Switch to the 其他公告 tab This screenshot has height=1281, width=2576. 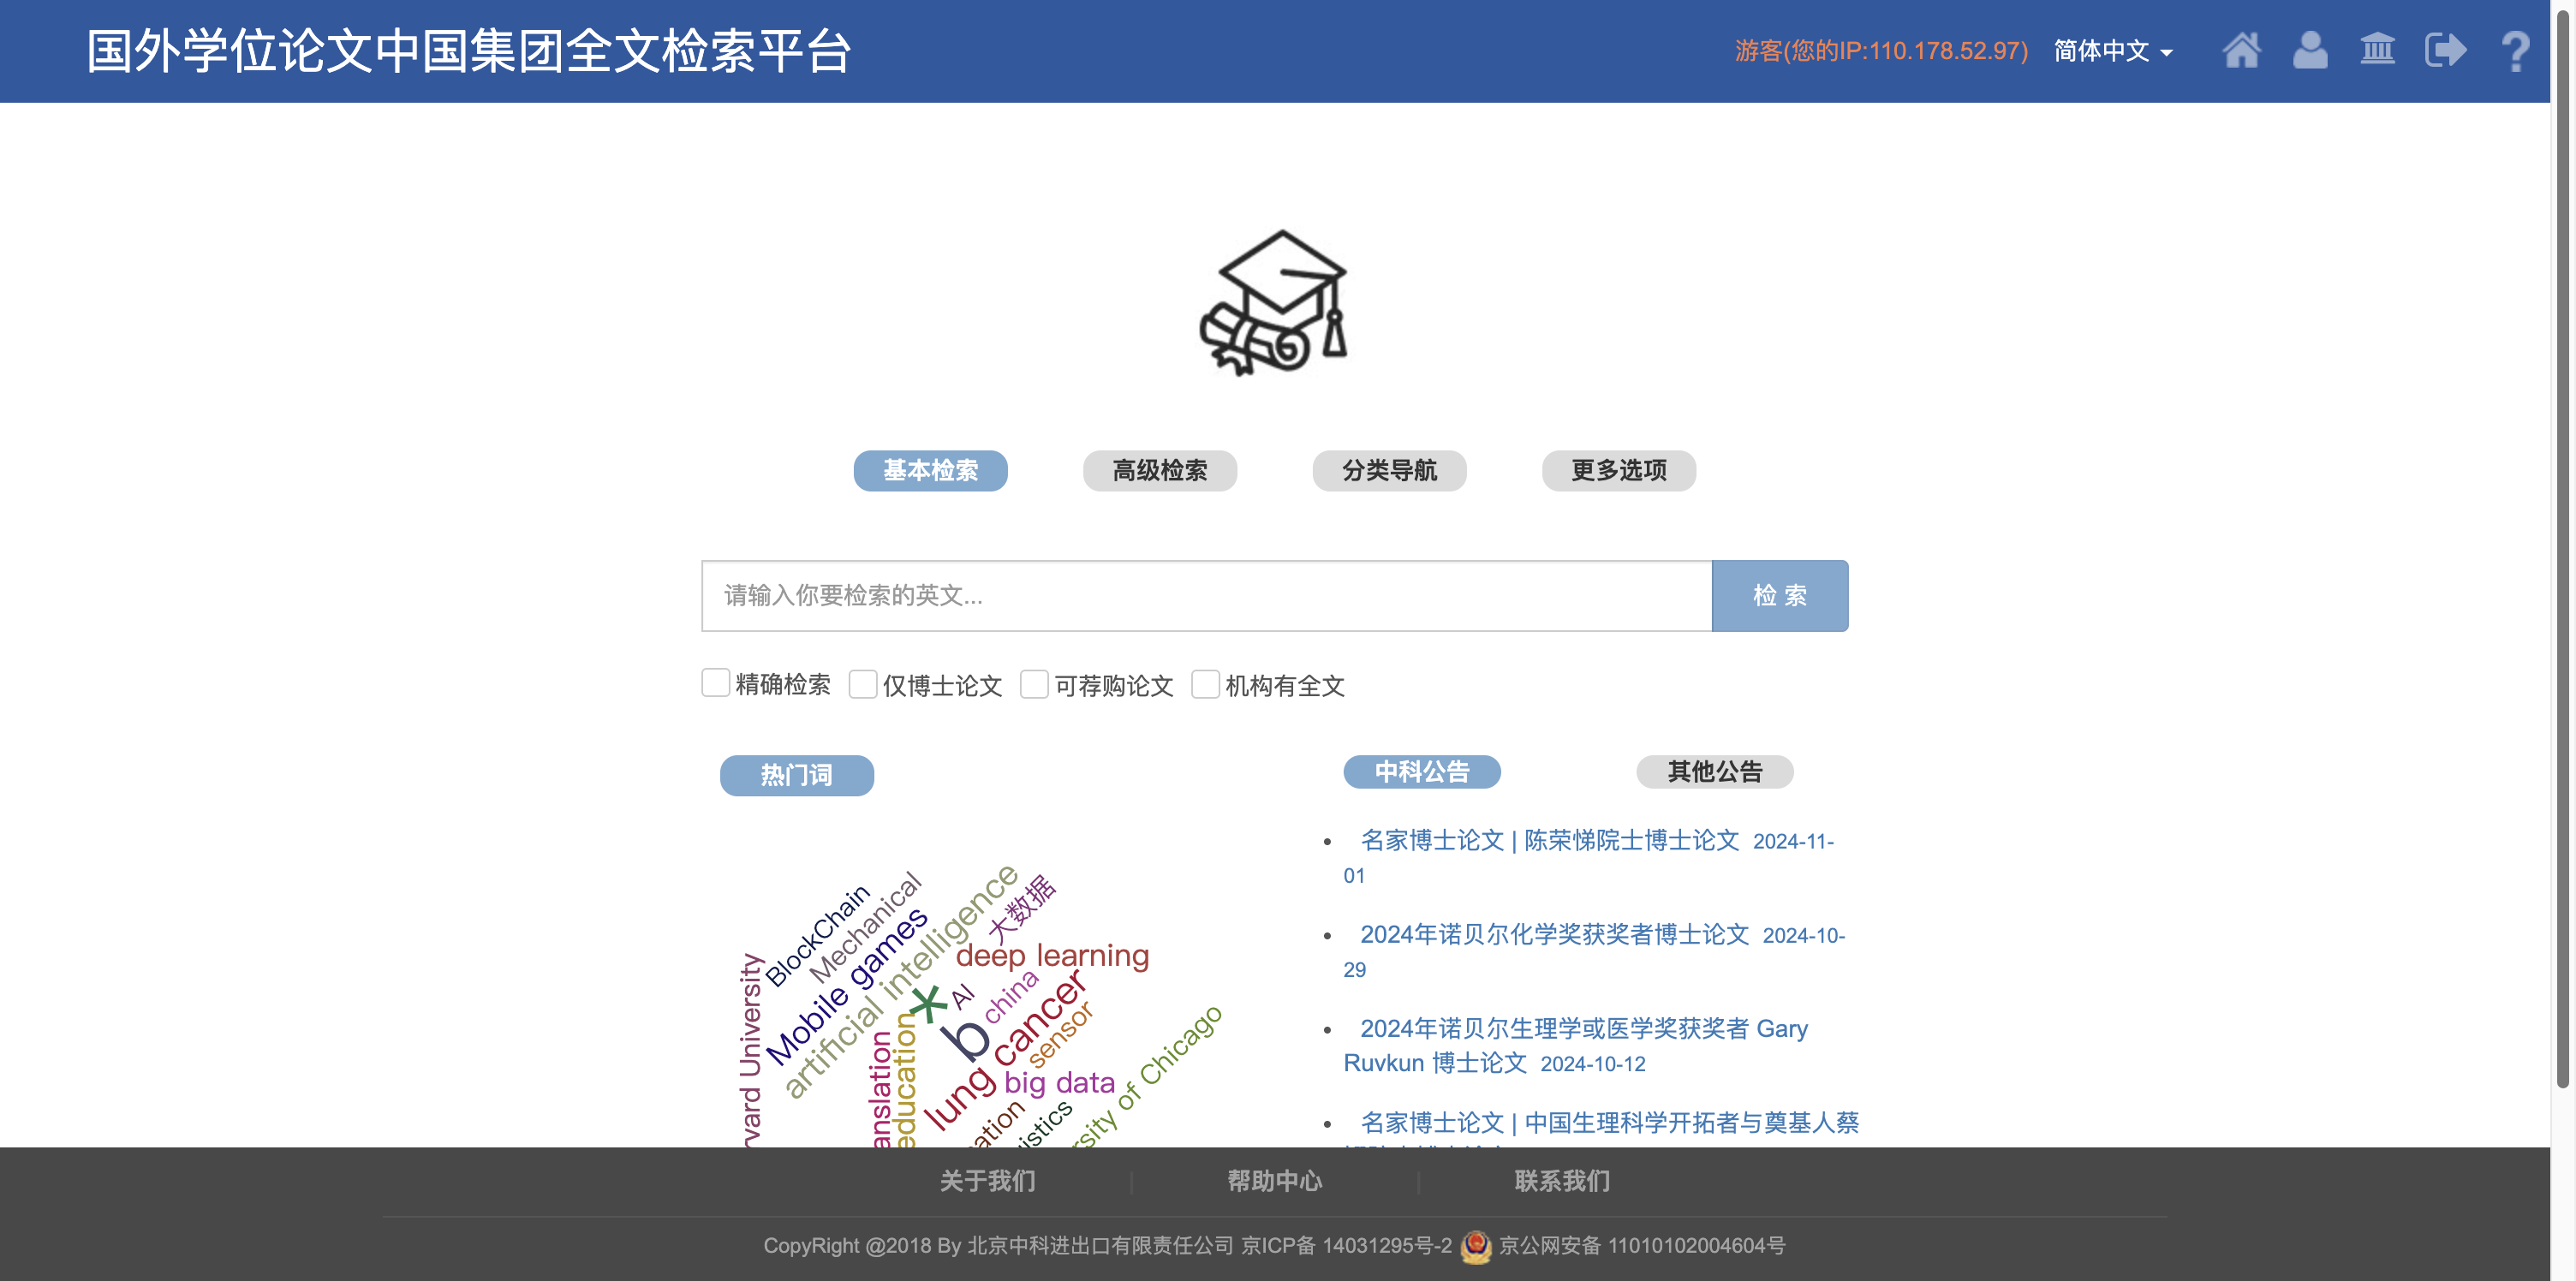1714,771
